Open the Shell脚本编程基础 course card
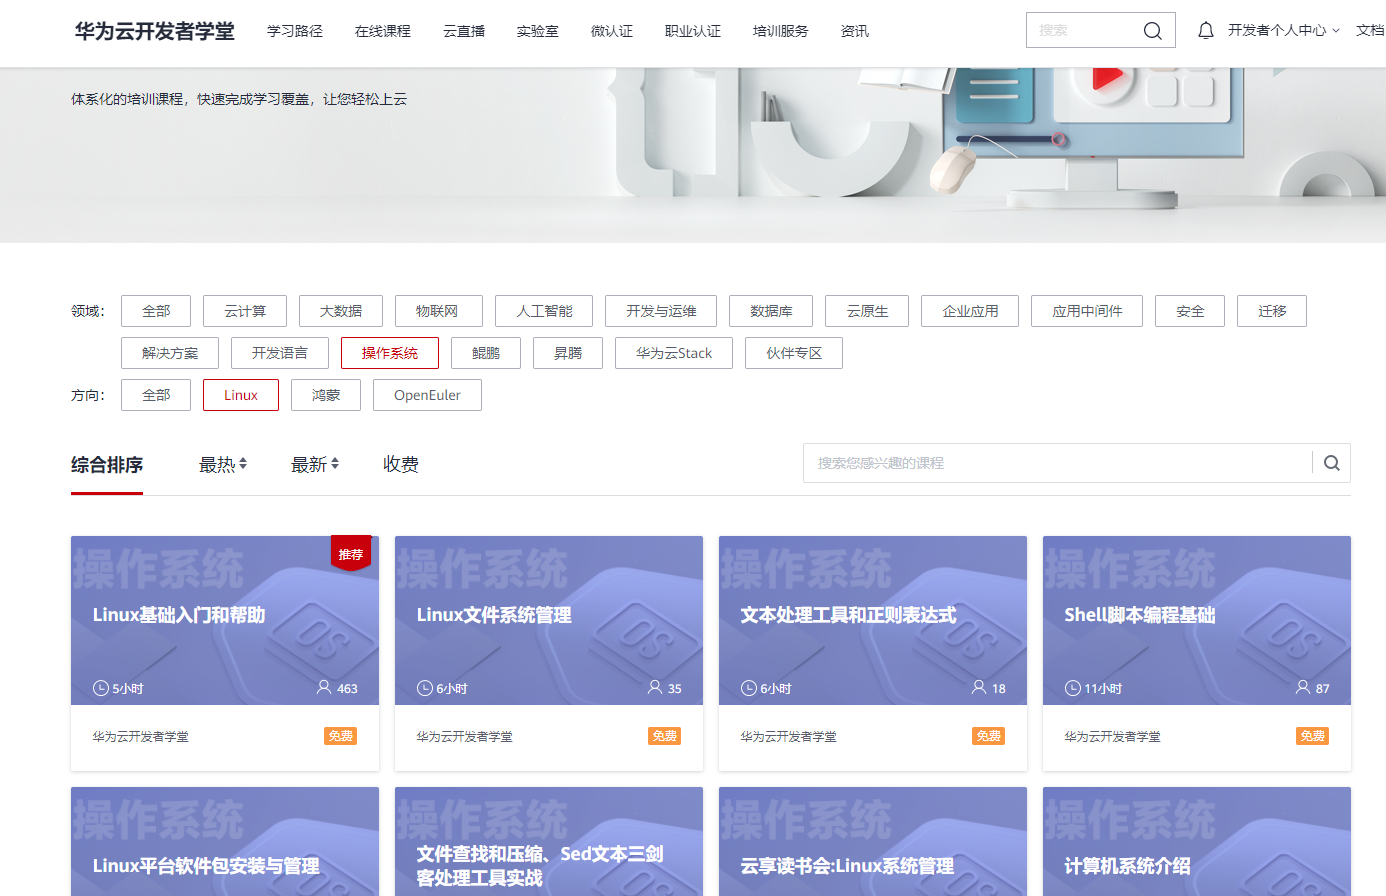The height and width of the screenshot is (896, 1386). coord(1197,653)
